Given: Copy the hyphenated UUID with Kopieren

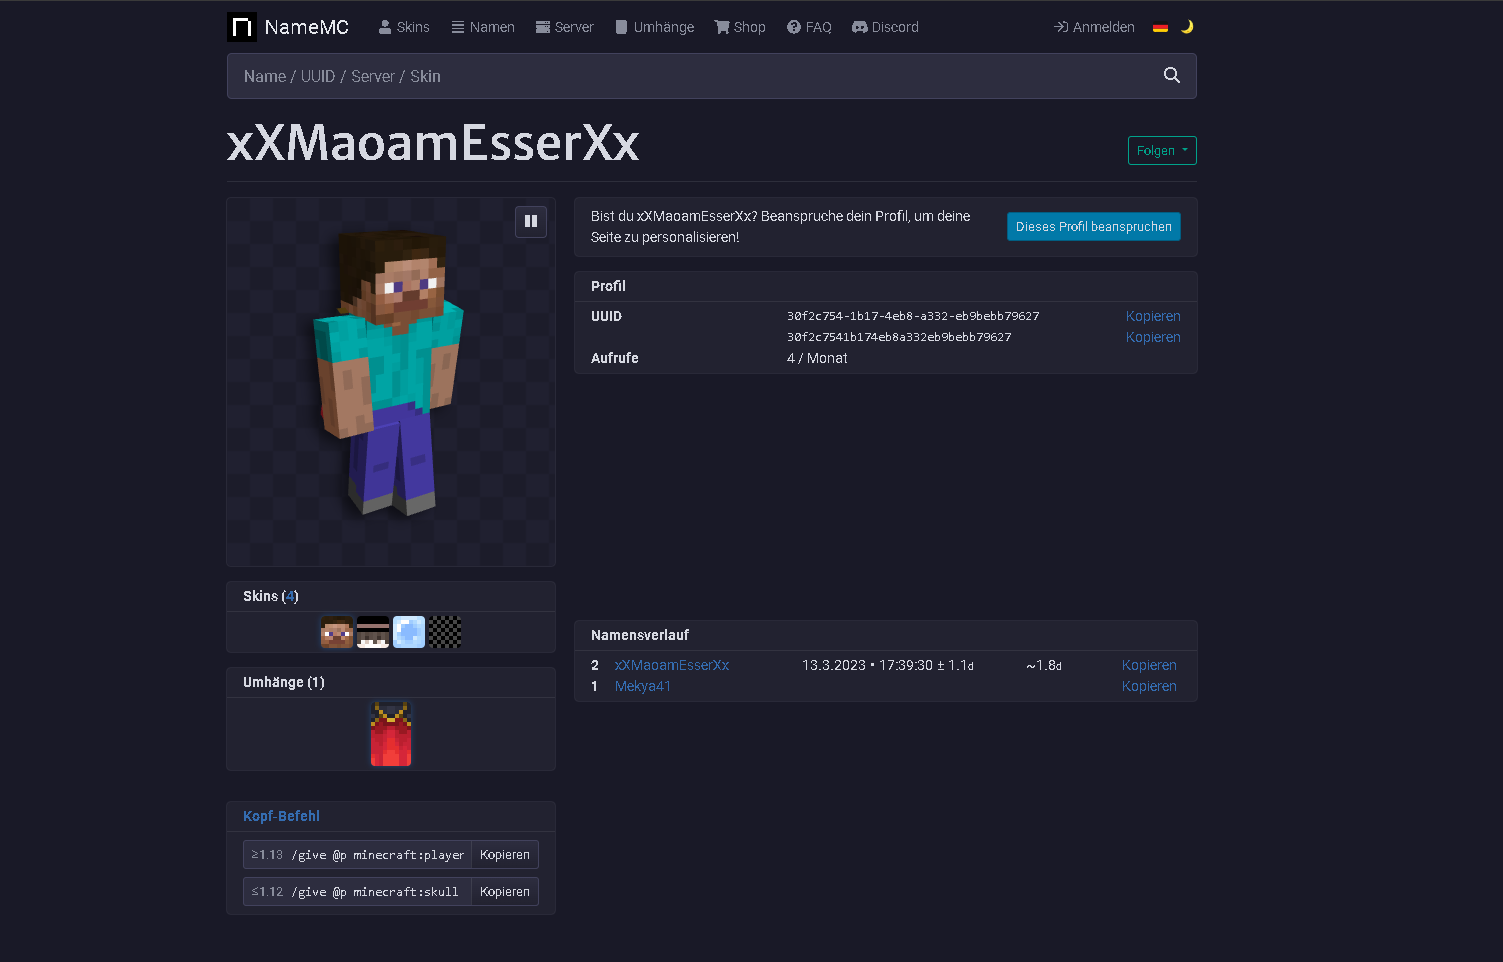Looking at the screenshot, I should coord(1153,316).
